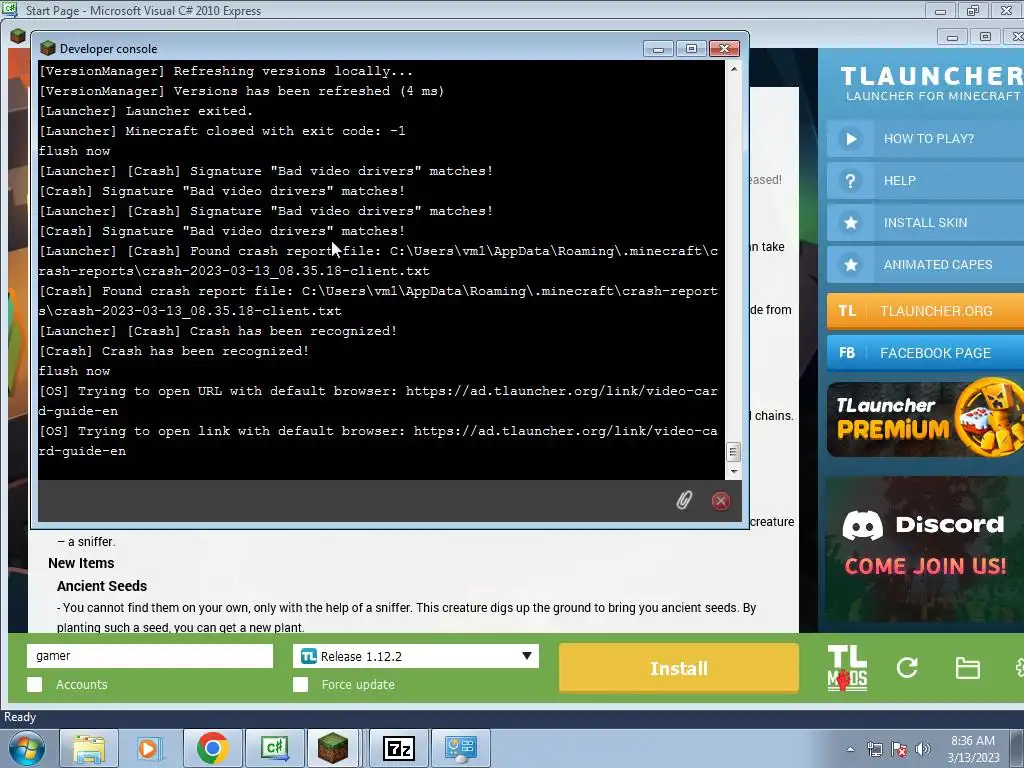Open Google Chrome from taskbar

coord(212,748)
